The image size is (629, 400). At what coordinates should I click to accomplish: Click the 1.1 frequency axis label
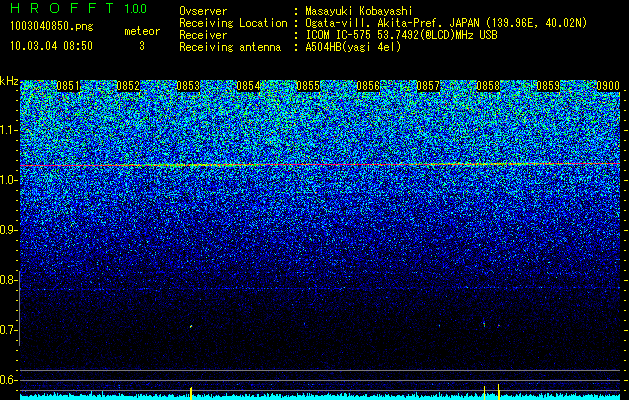(8, 130)
